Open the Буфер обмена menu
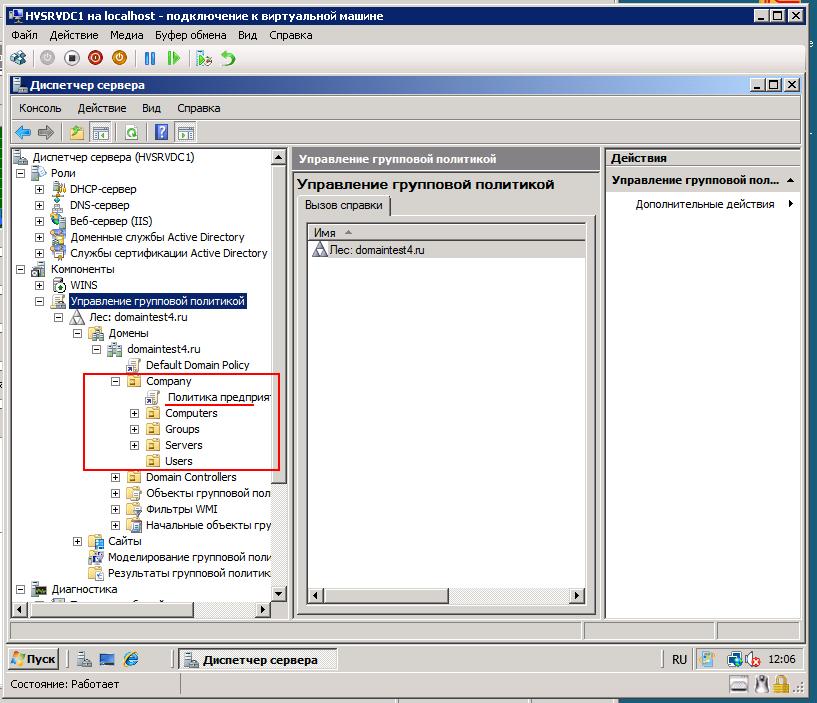 coord(191,35)
